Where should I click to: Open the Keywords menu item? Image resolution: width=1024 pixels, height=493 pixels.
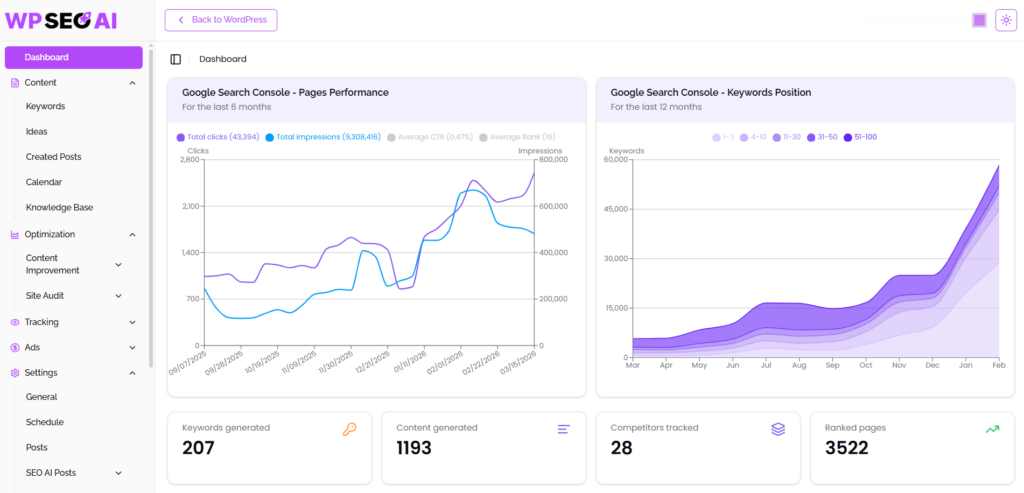45,106
